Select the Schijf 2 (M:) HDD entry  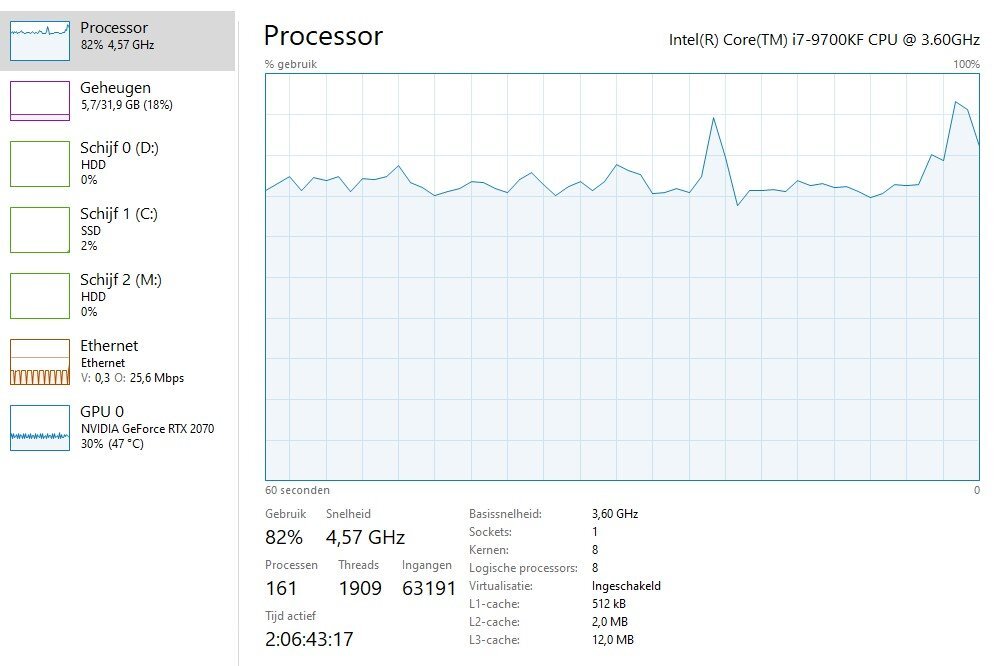120,280
